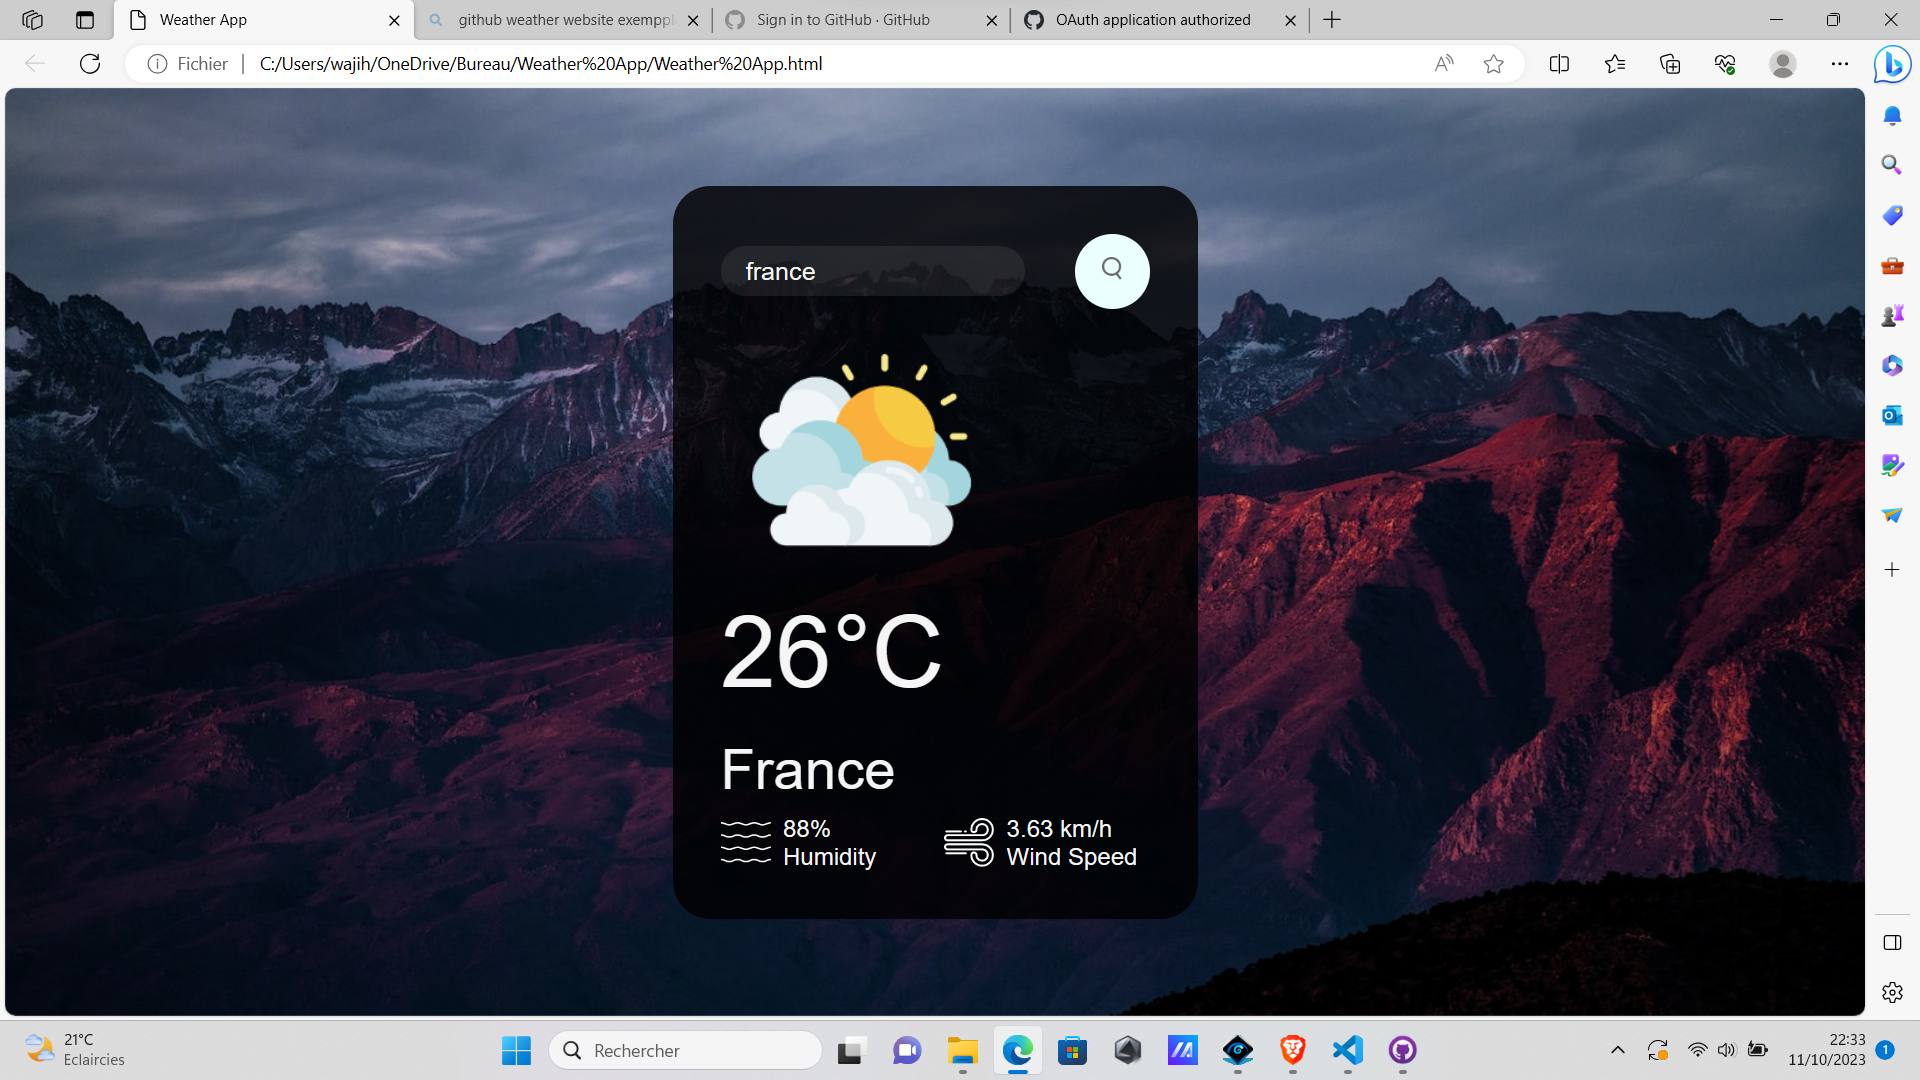The width and height of the screenshot is (1920, 1080).
Task: Open GitHub Desktop from the taskbar
Action: (1402, 1051)
